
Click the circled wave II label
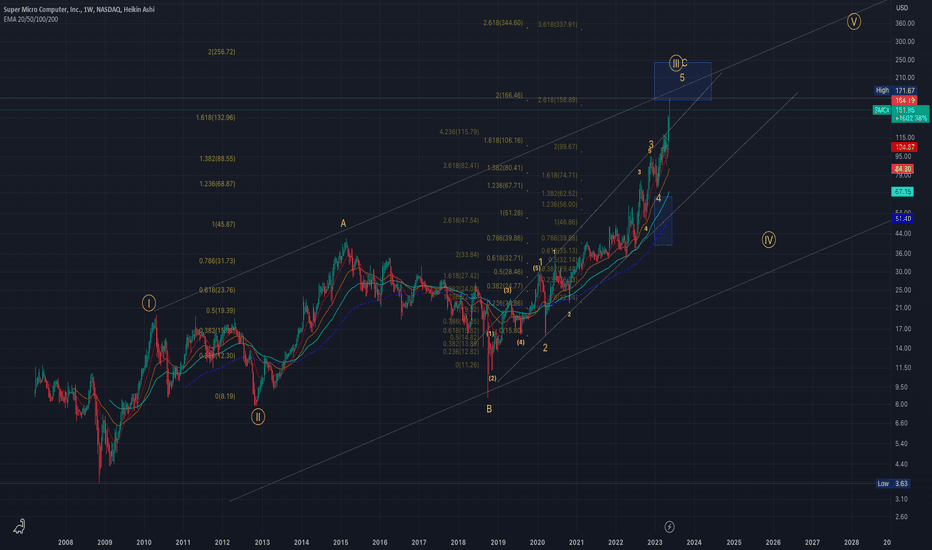tap(258, 417)
